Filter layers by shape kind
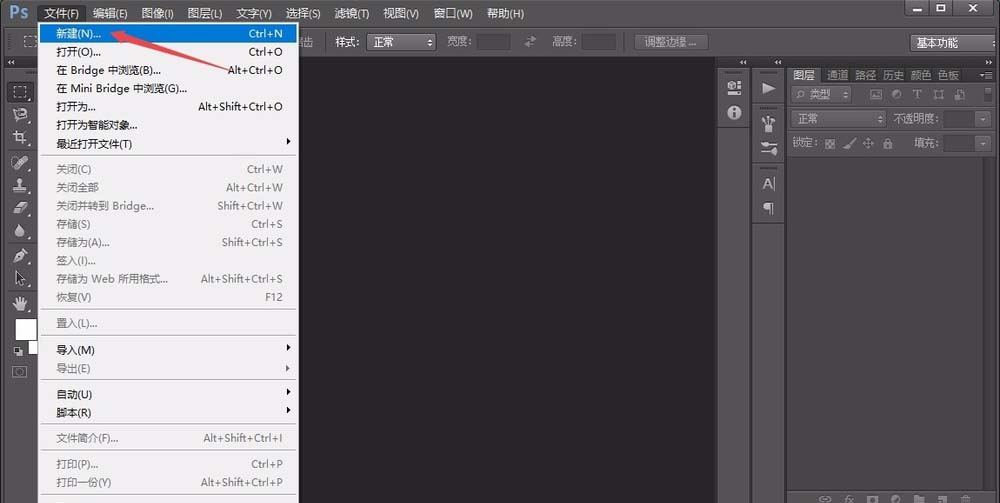 (x=938, y=94)
